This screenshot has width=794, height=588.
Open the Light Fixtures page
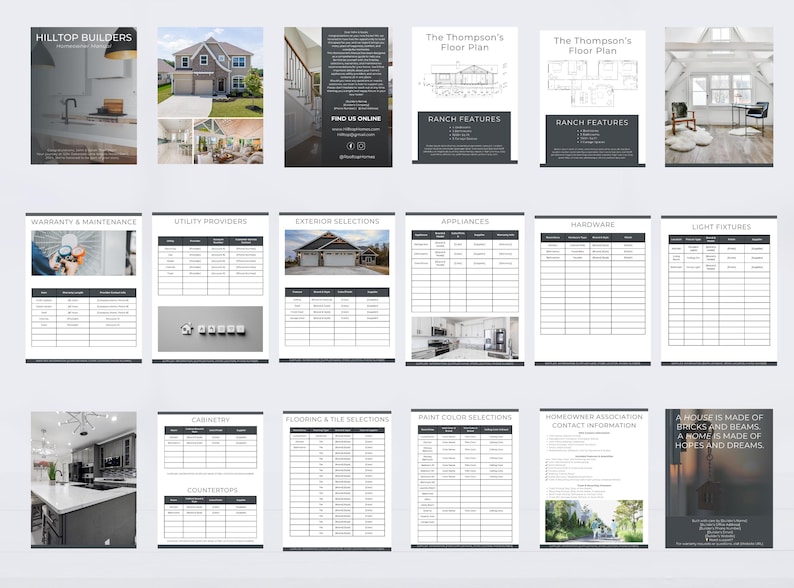[x=719, y=290]
